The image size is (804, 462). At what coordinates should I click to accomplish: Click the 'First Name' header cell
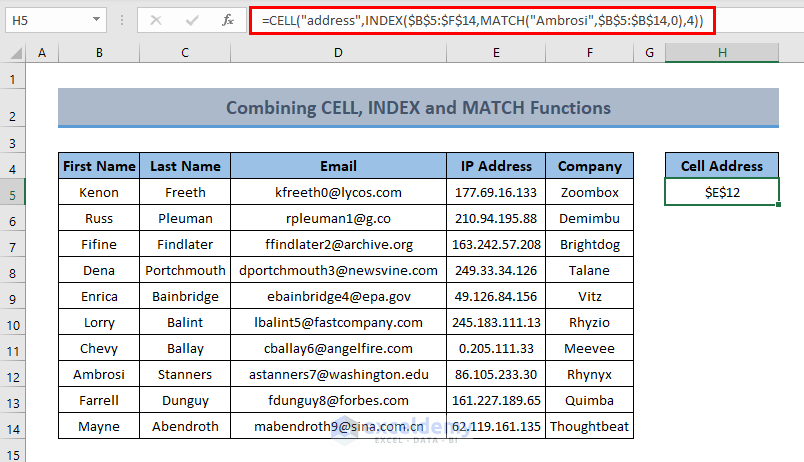(99, 166)
